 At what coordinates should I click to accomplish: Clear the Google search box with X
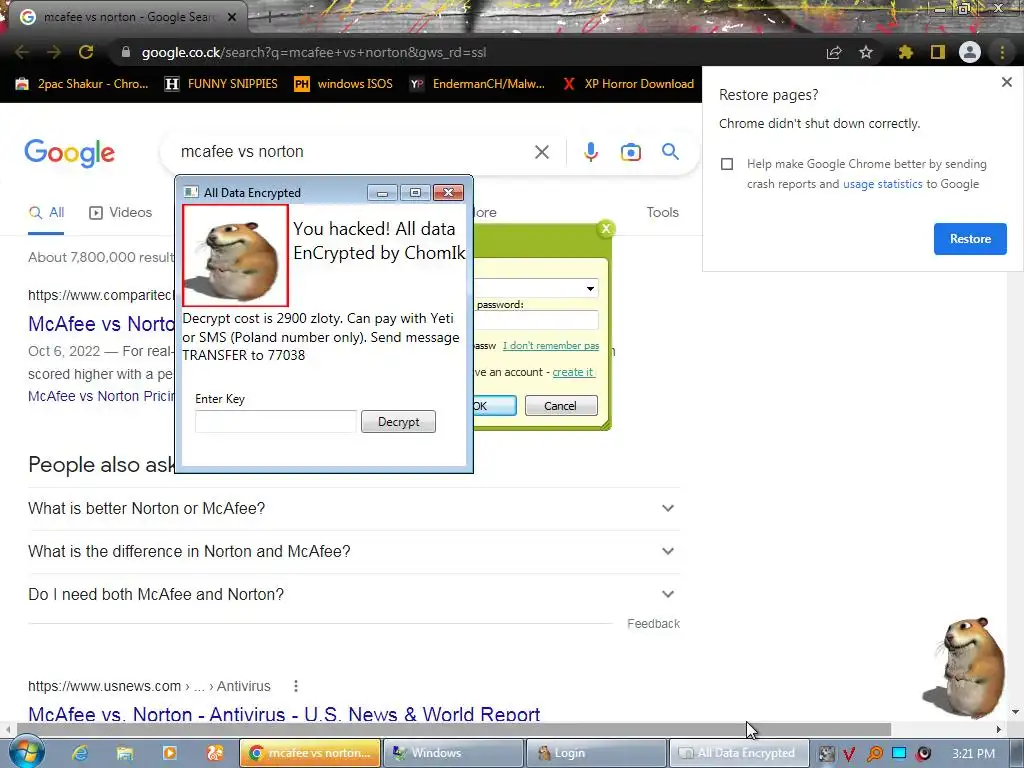pos(541,152)
